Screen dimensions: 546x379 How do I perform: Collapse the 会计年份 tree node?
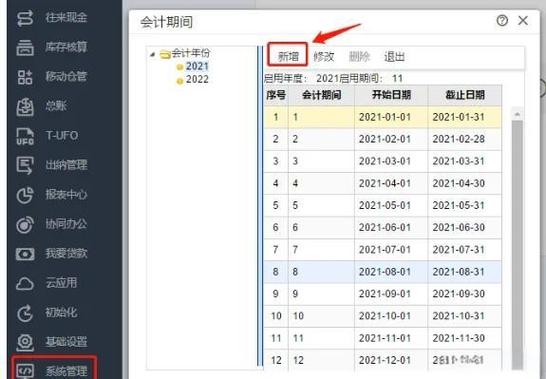tap(153, 54)
